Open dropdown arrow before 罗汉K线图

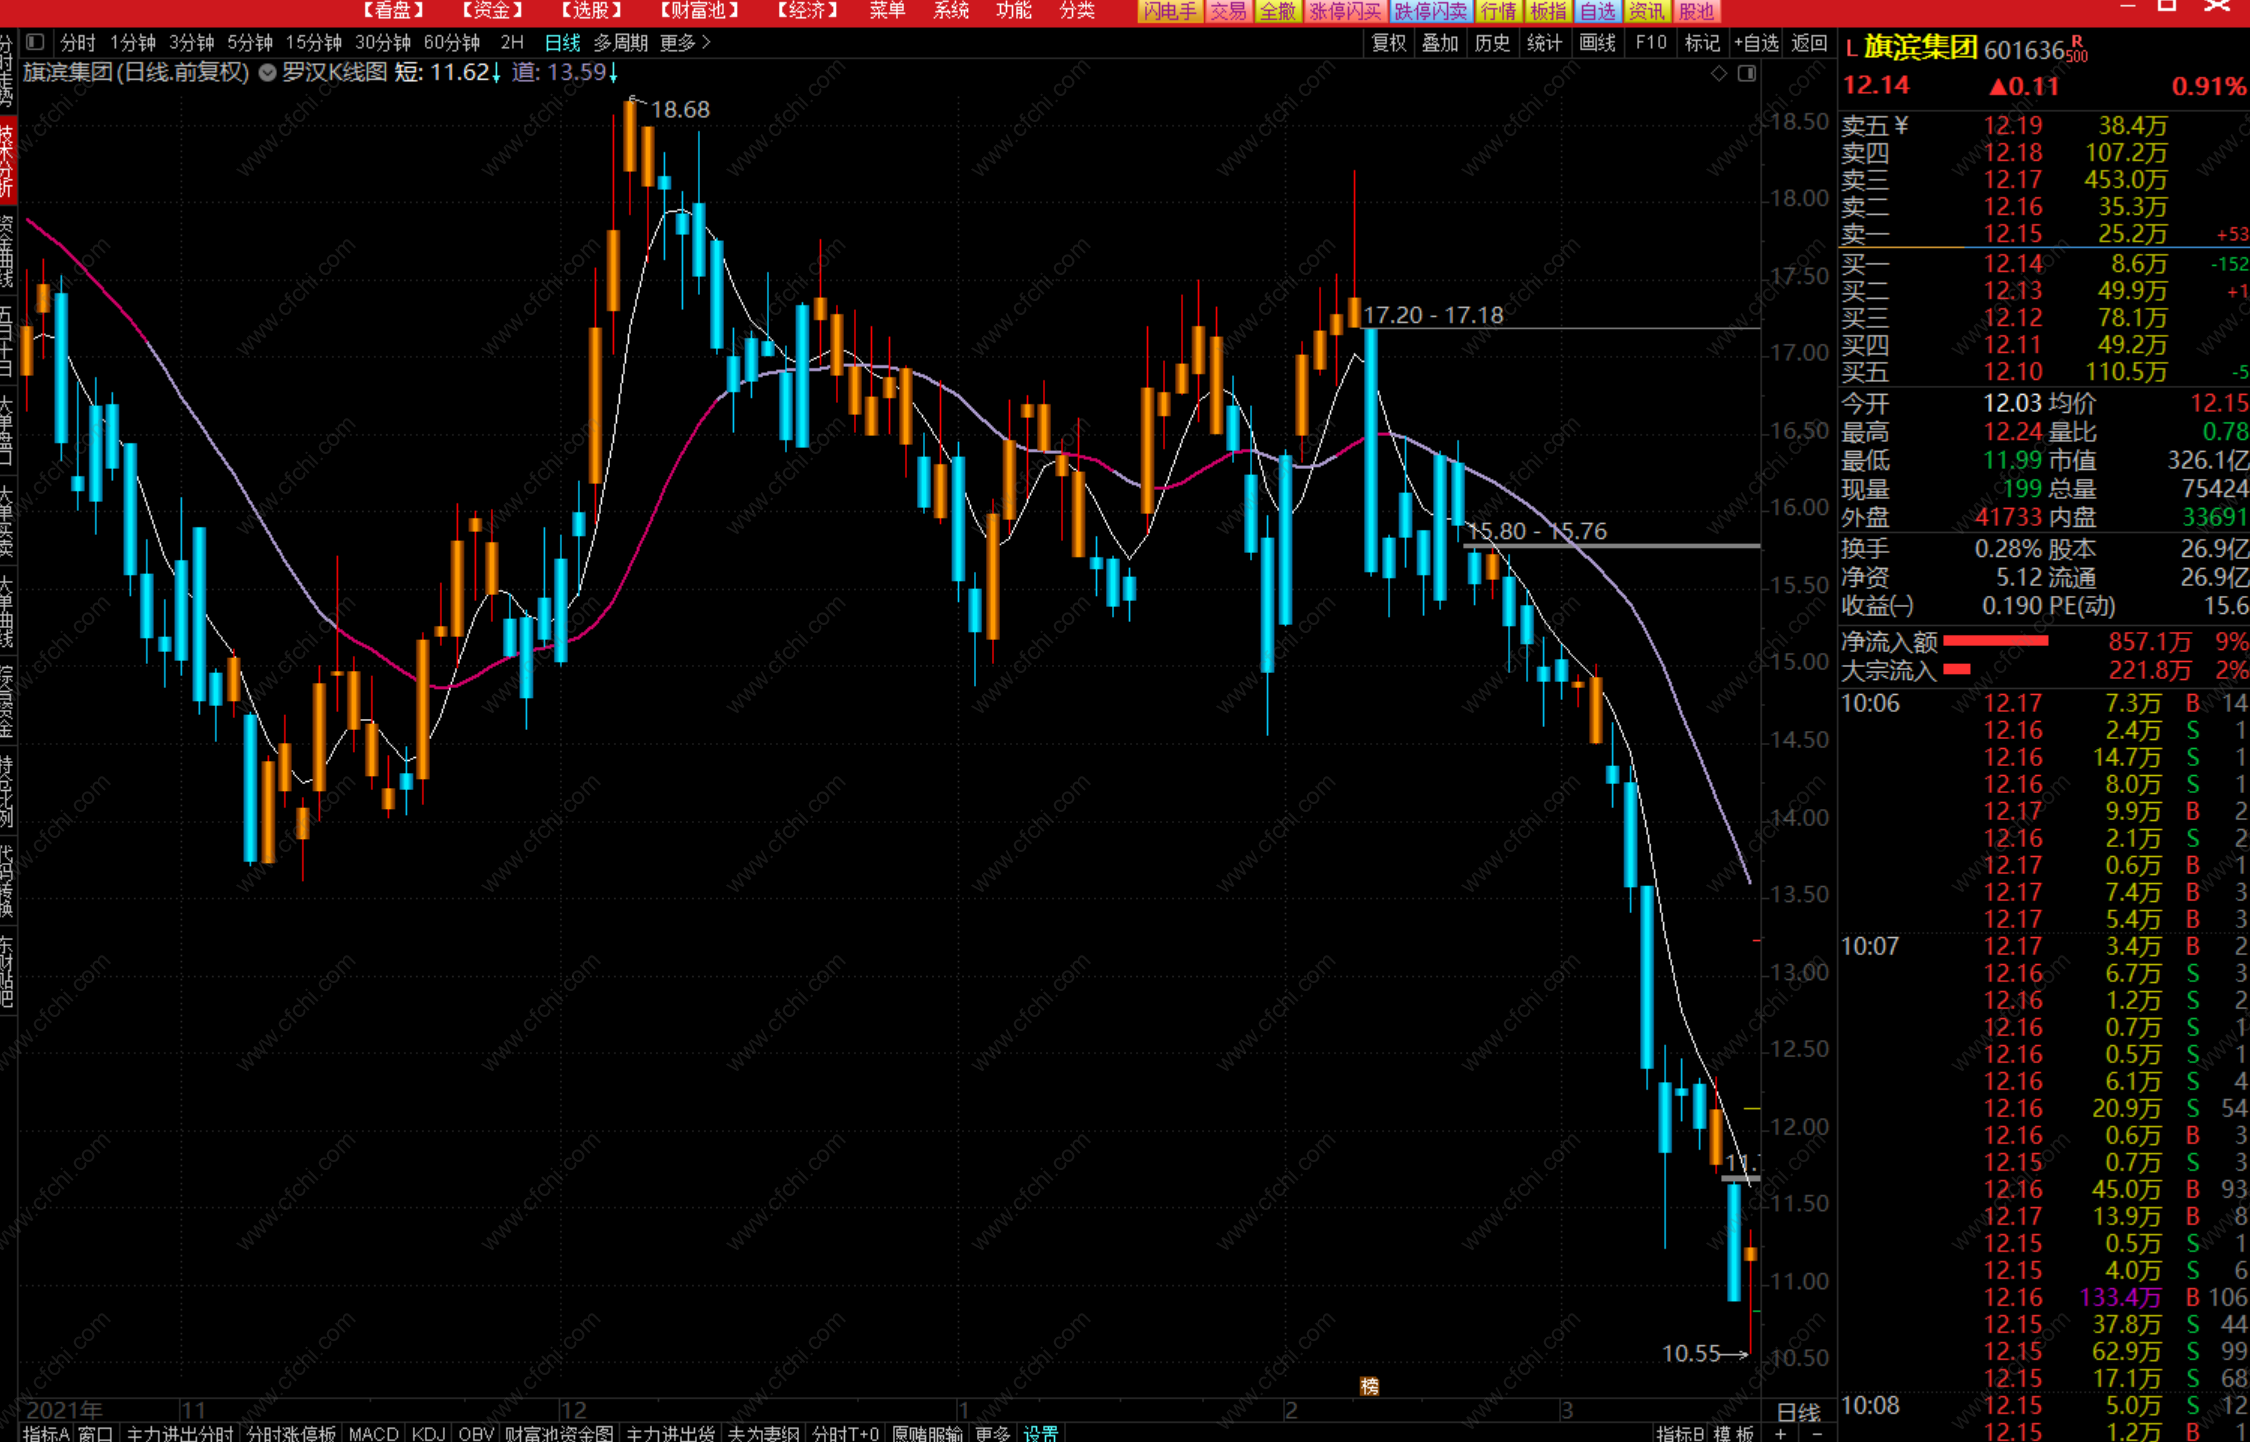pos(268,72)
